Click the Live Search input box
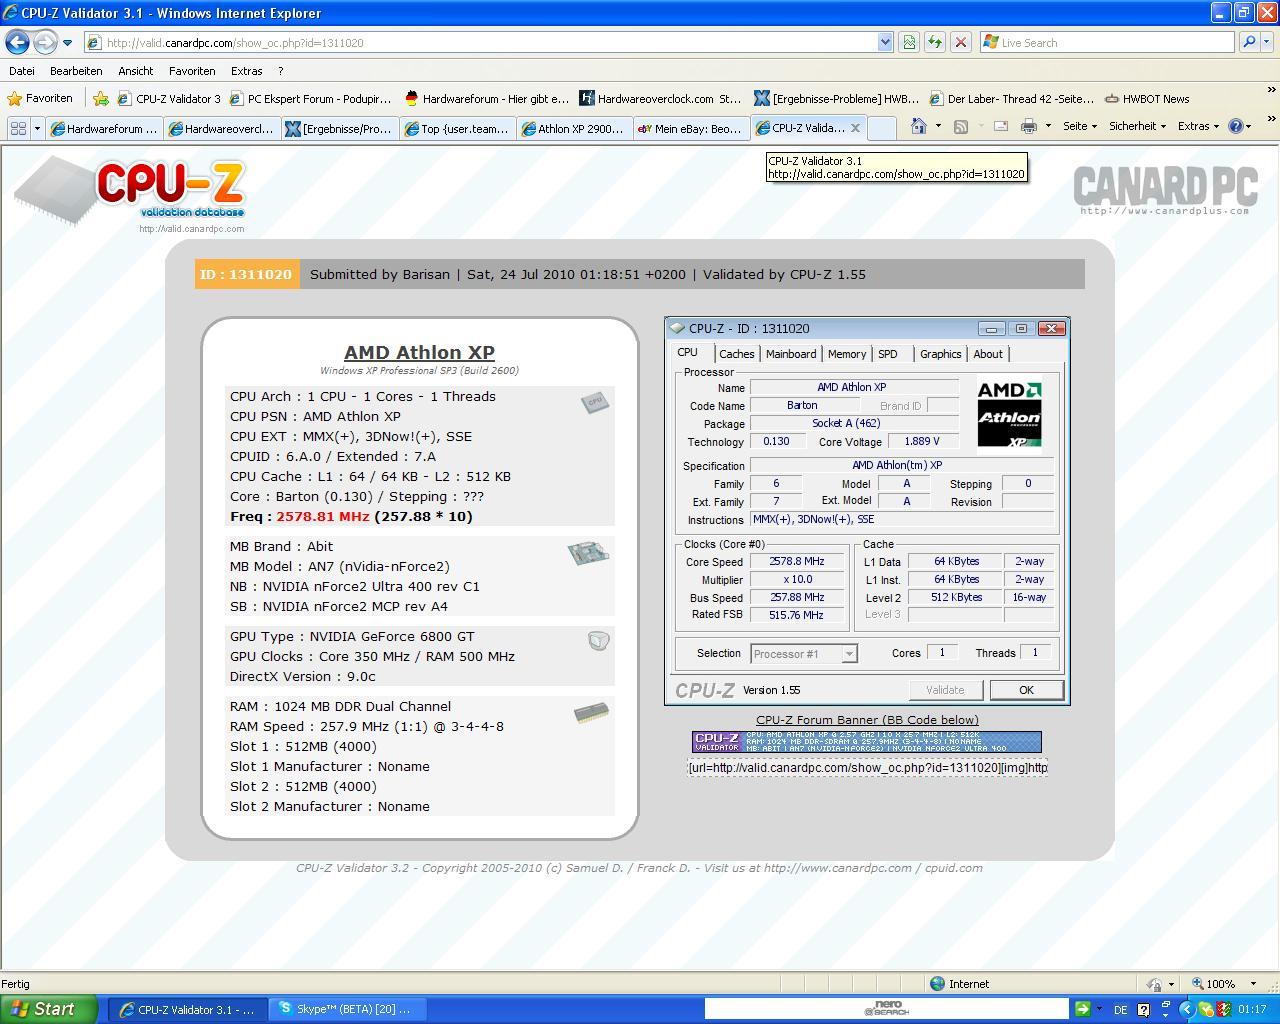 pos(1107,43)
